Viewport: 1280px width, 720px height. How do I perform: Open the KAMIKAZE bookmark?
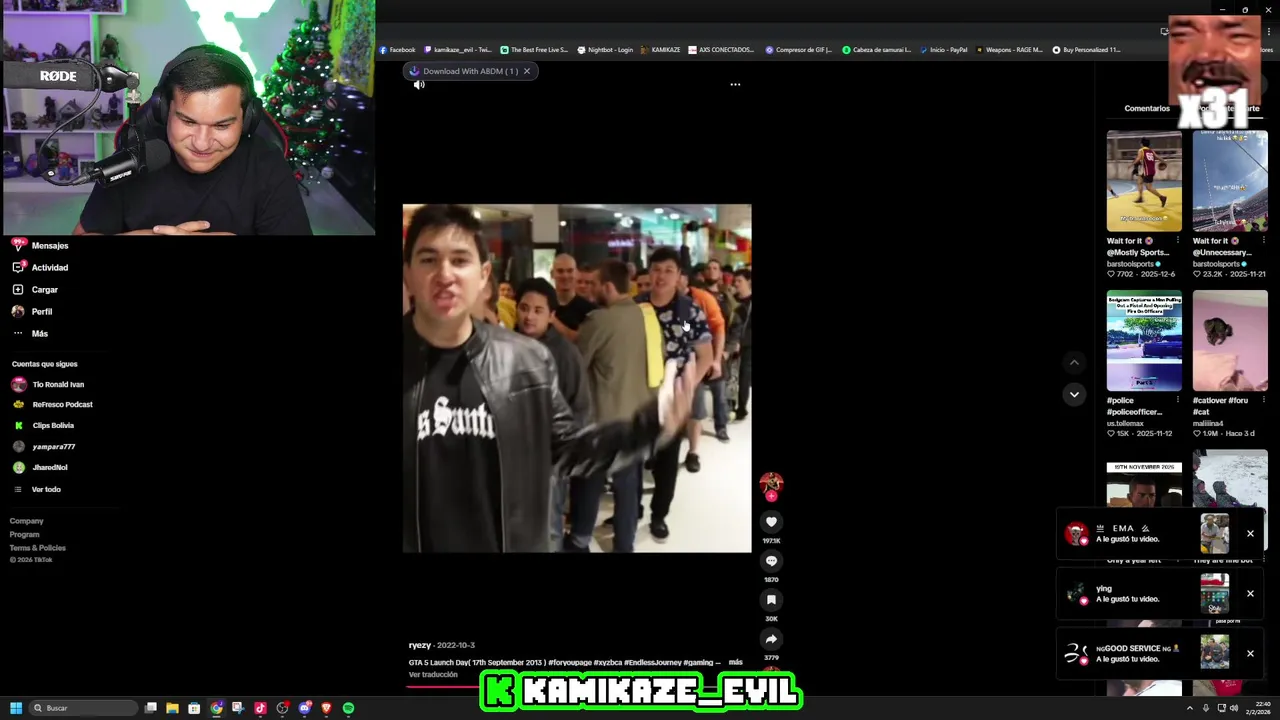pos(660,50)
